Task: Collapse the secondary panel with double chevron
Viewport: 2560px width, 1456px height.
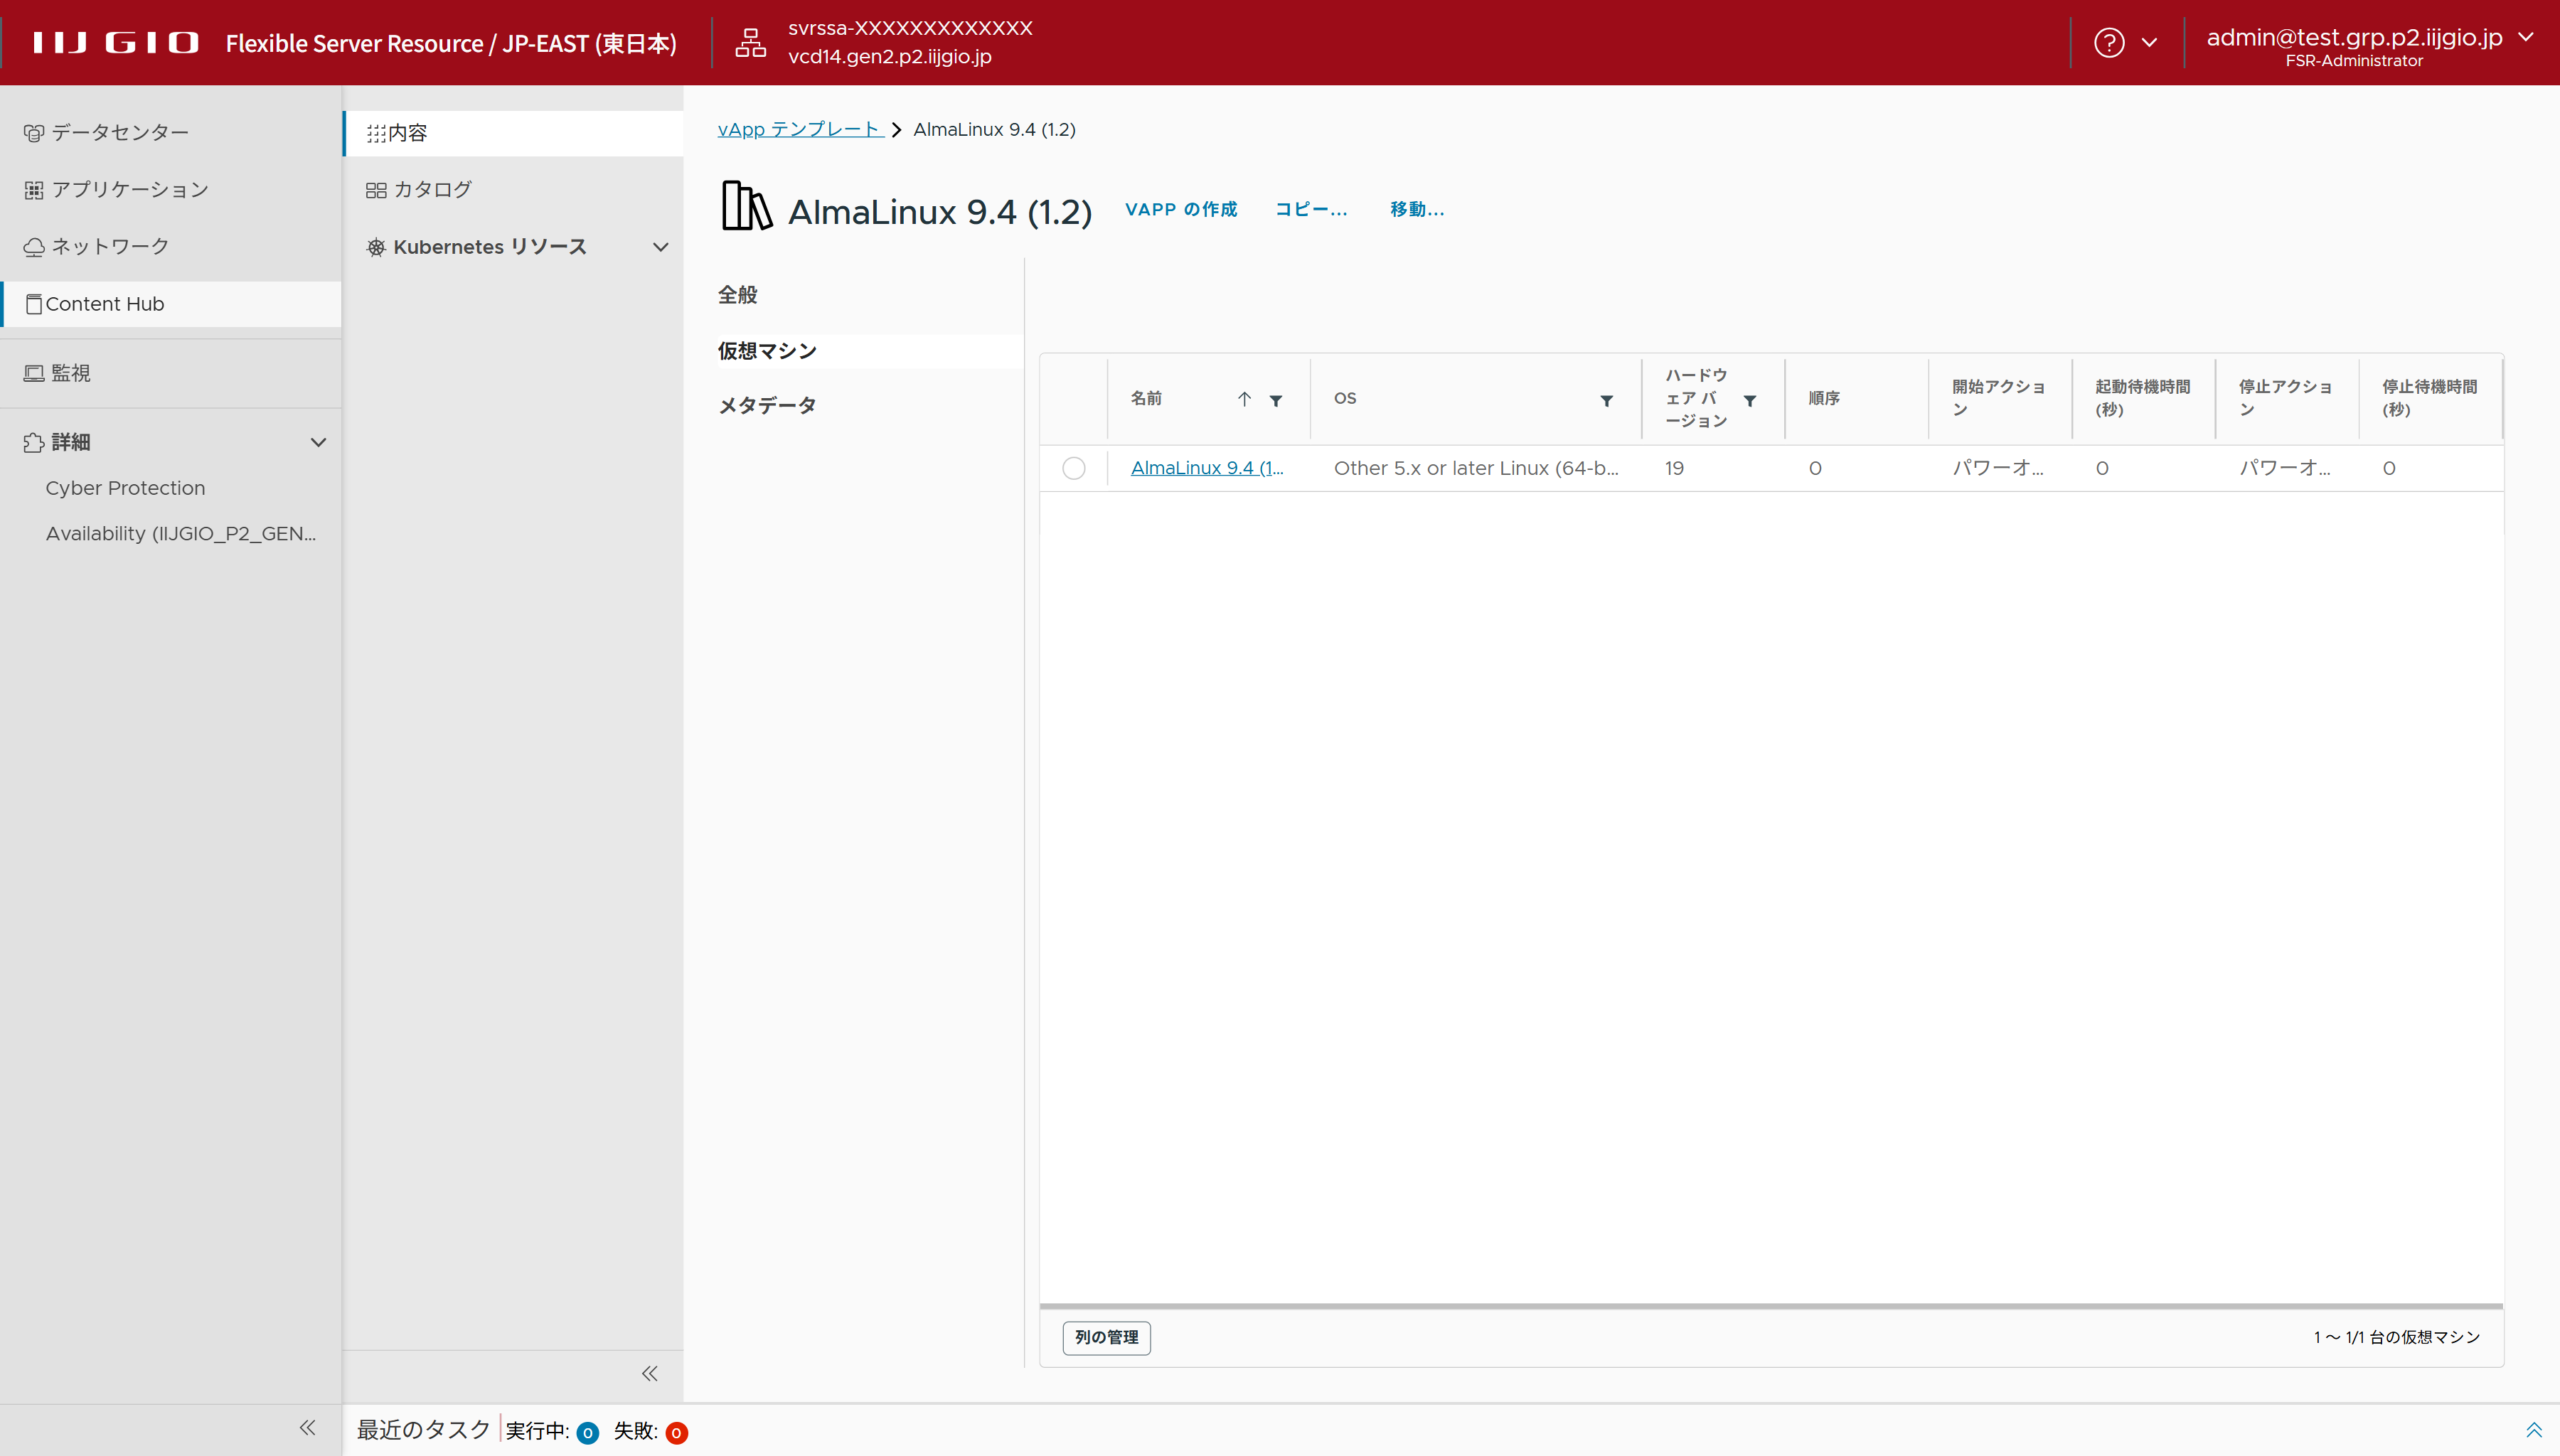Action: pyautogui.click(x=650, y=1373)
